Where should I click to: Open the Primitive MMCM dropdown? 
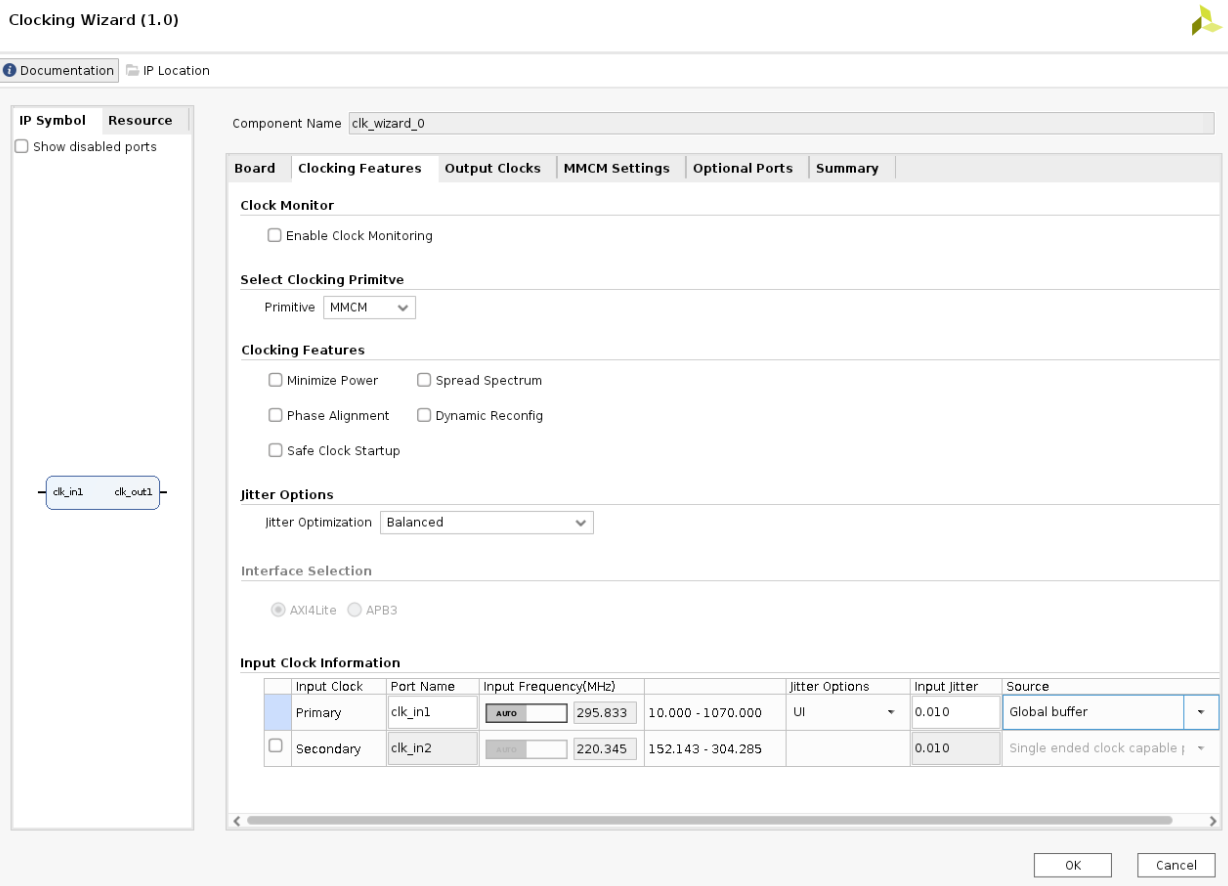pos(369,308)
